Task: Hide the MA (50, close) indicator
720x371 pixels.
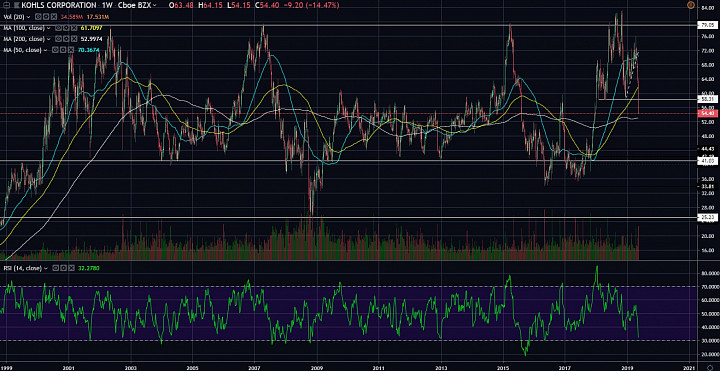Action: pyautogui.click(x=55, y=50)
